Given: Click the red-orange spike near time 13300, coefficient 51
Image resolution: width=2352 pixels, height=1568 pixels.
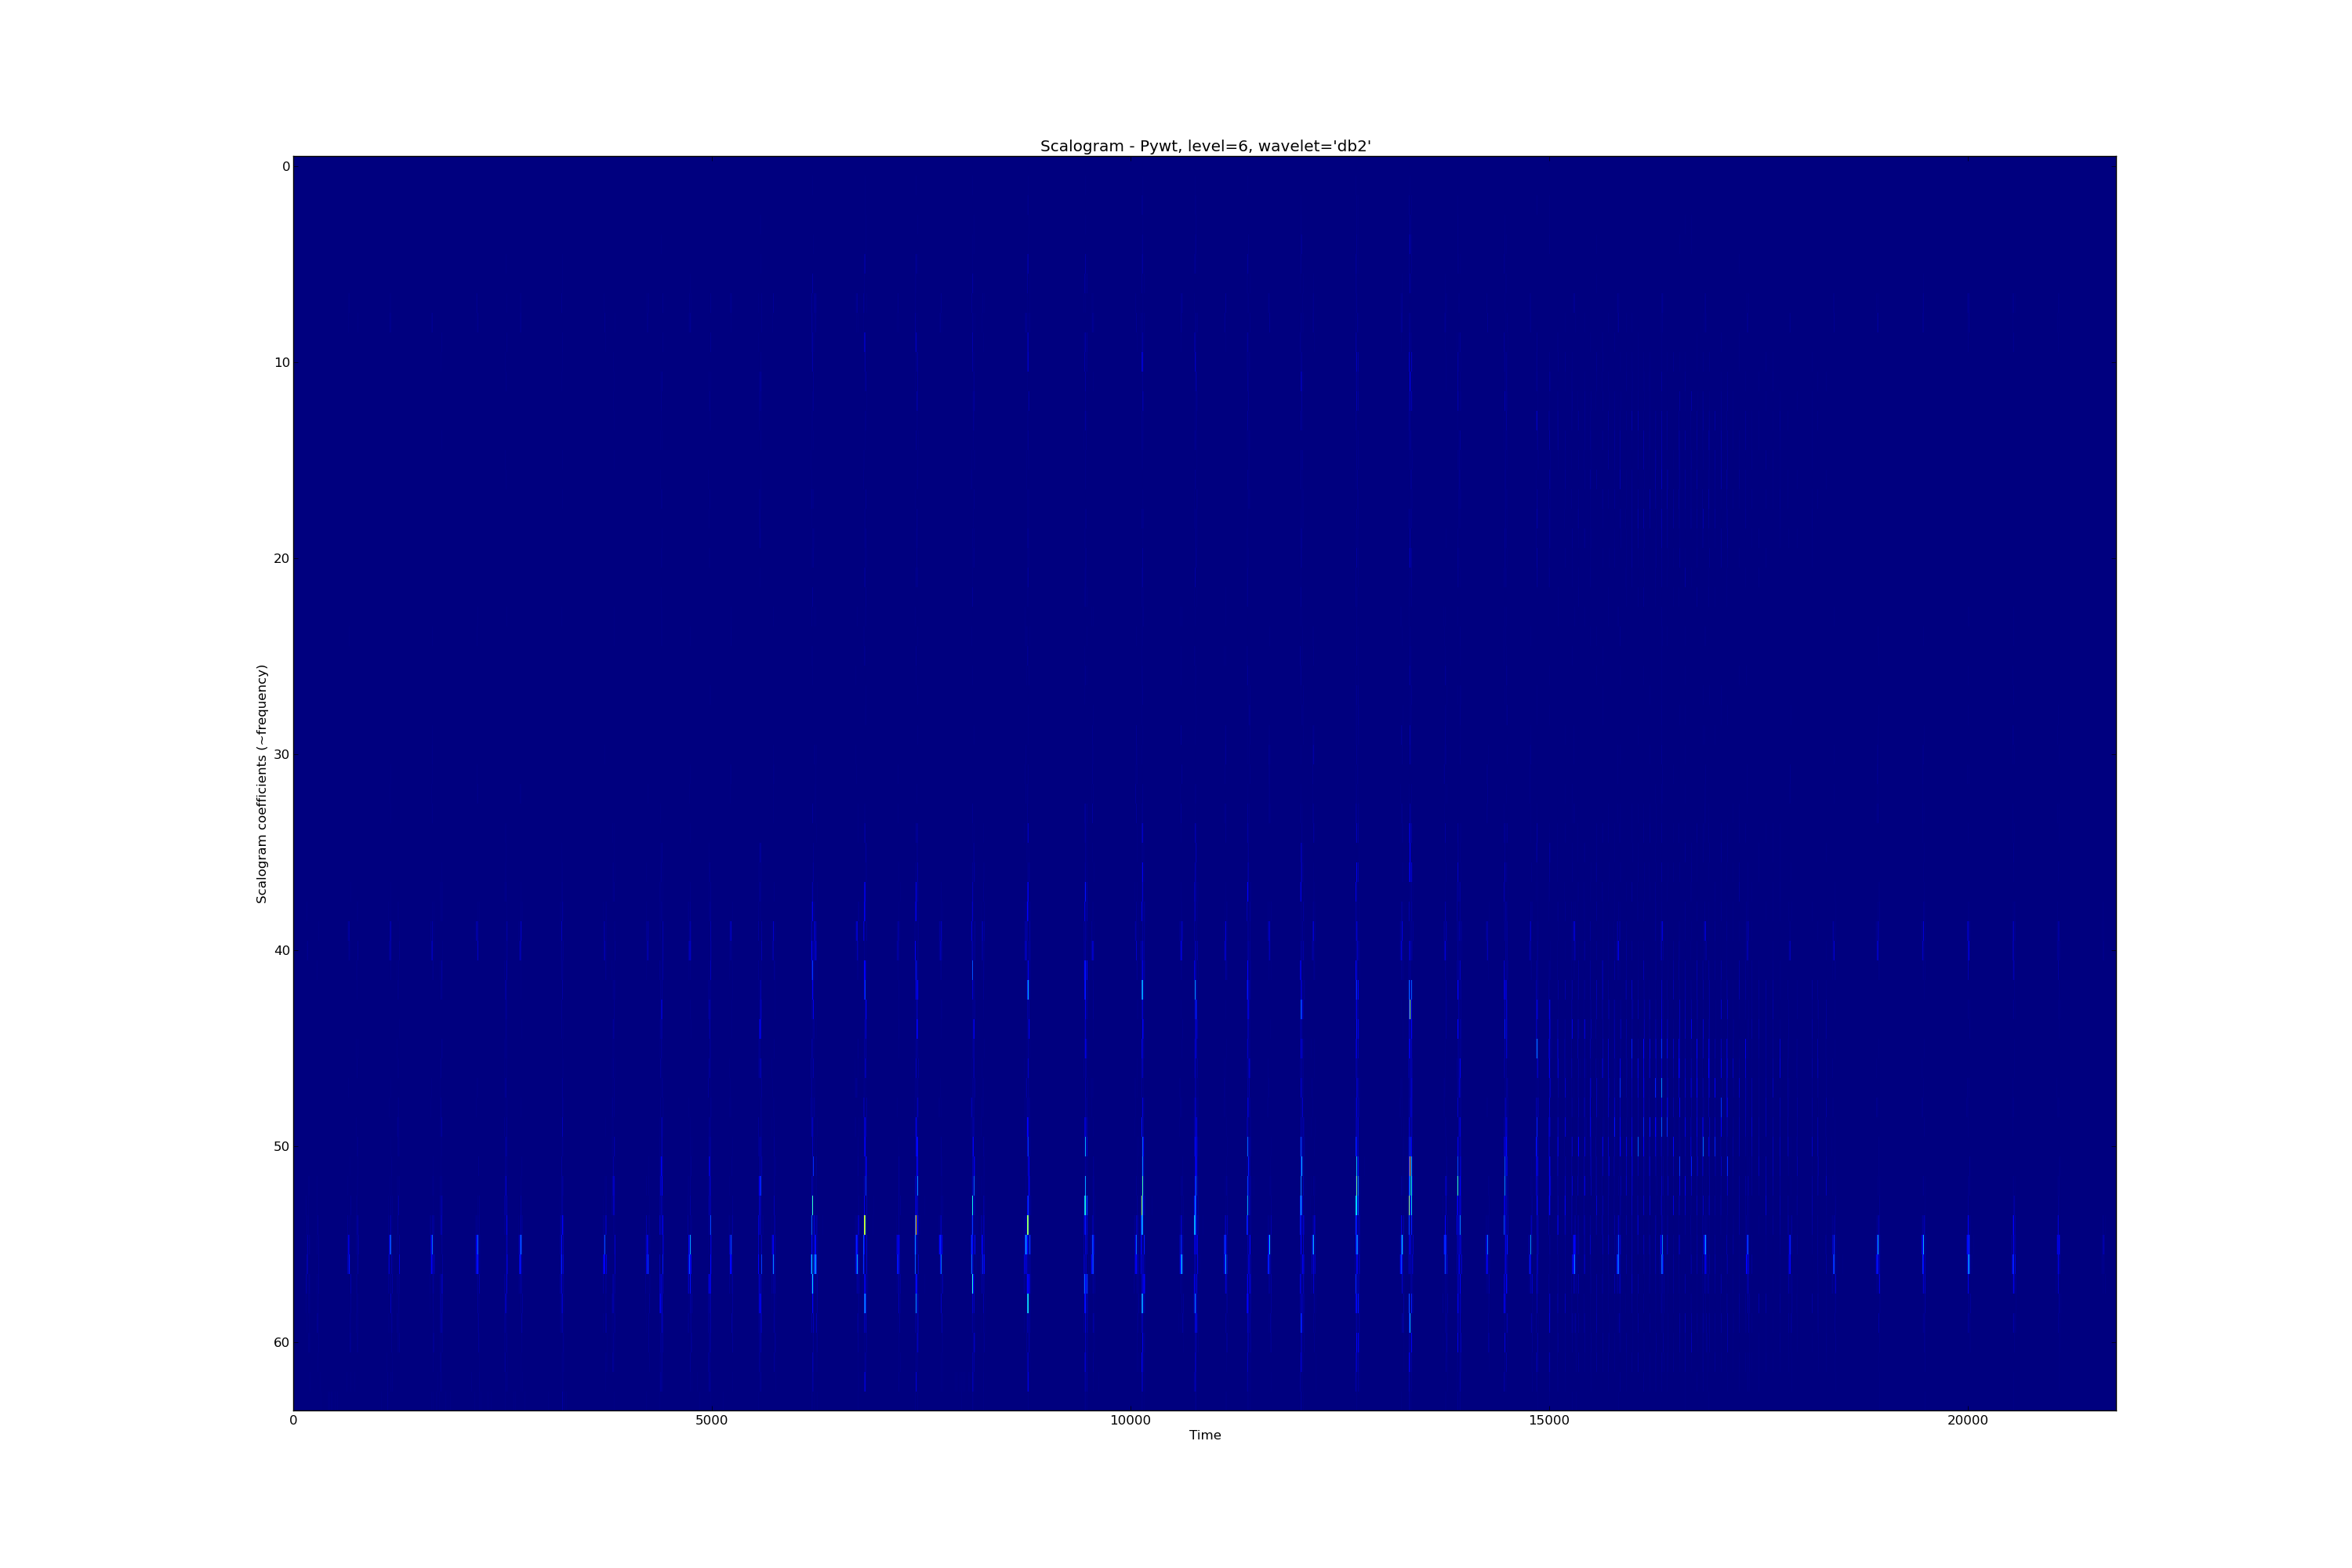Looking at the screenshot, I should 1410,1166.
